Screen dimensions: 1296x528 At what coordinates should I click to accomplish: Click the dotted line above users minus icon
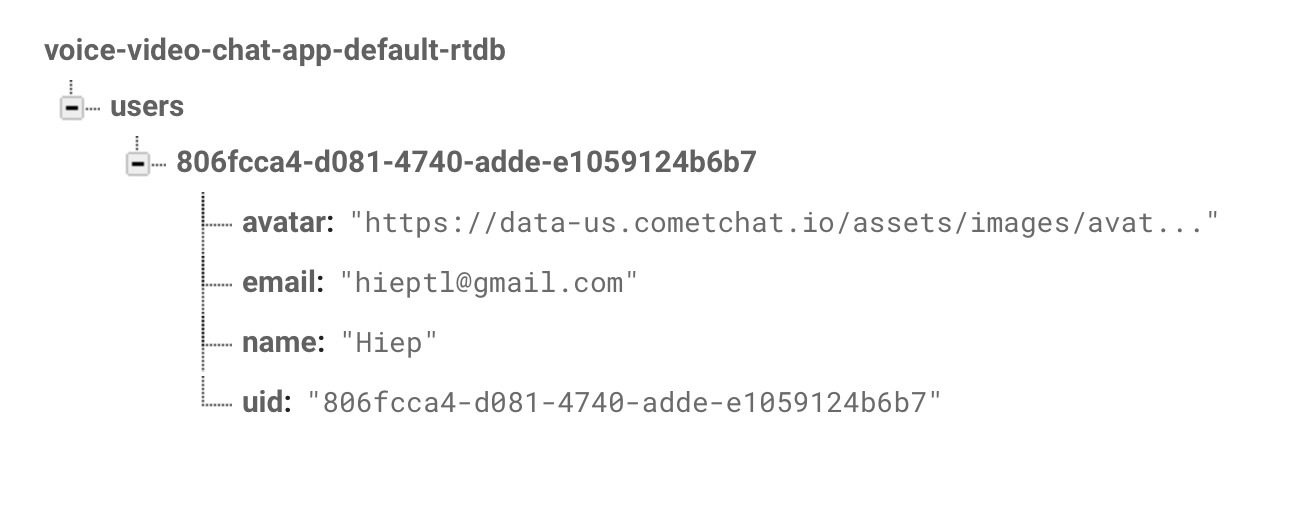pos(71,88)
